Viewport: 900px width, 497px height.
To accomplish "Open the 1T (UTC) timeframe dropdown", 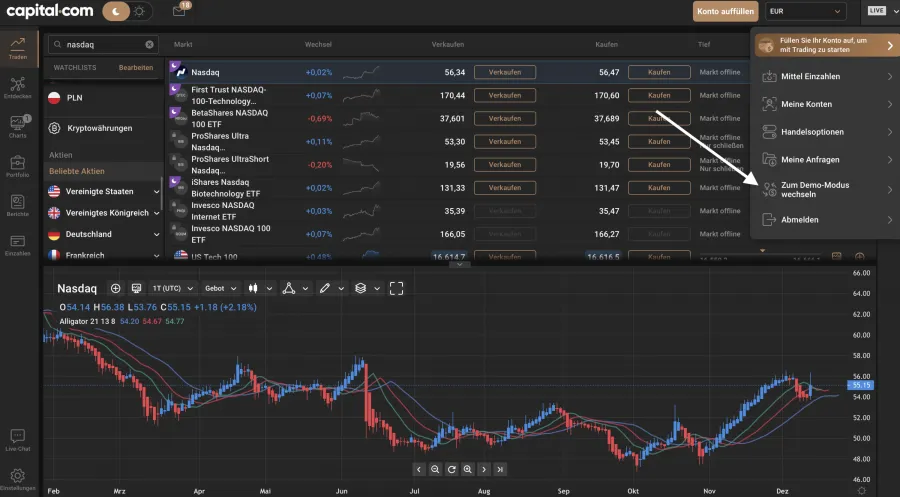I will (x=172, y=288).
